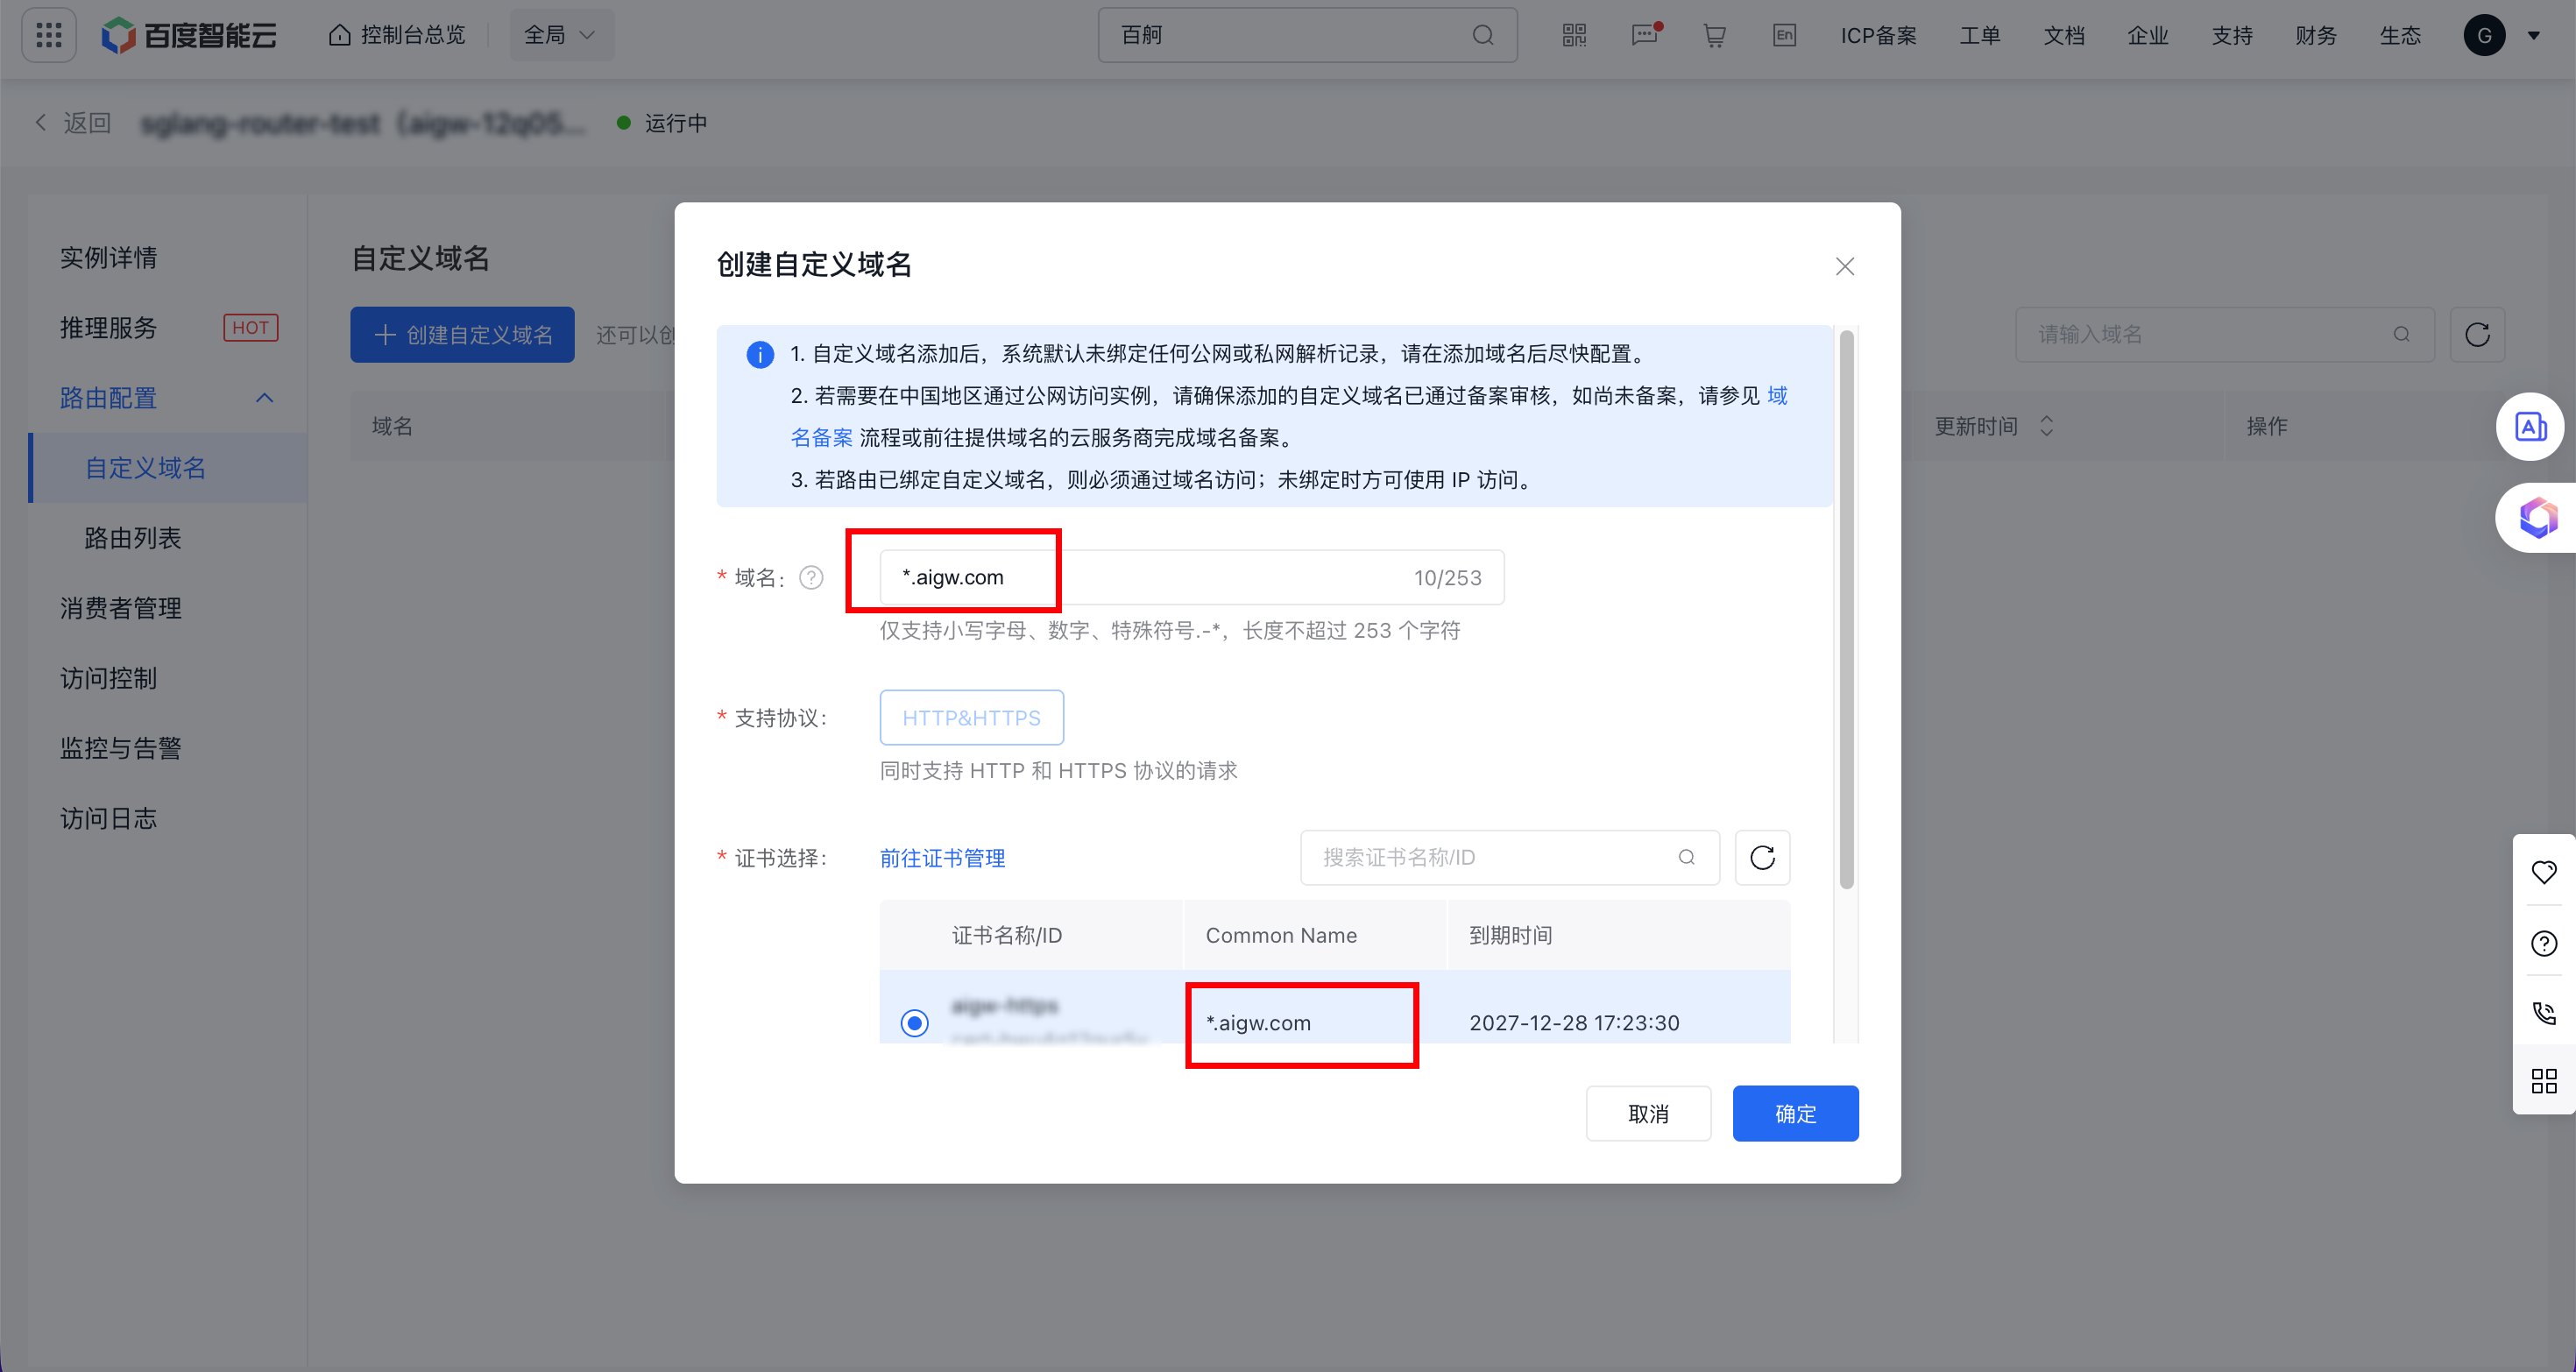The width and height of the screenshot is (2576, 1372).
Task: Collapse the 路由配置 sidebar section
Action: [264, 398]
